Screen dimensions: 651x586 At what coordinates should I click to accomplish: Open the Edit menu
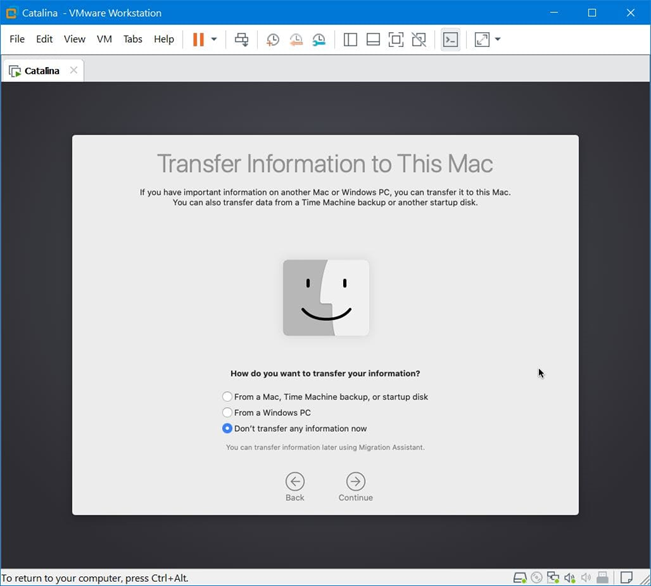tap(44, 39)
